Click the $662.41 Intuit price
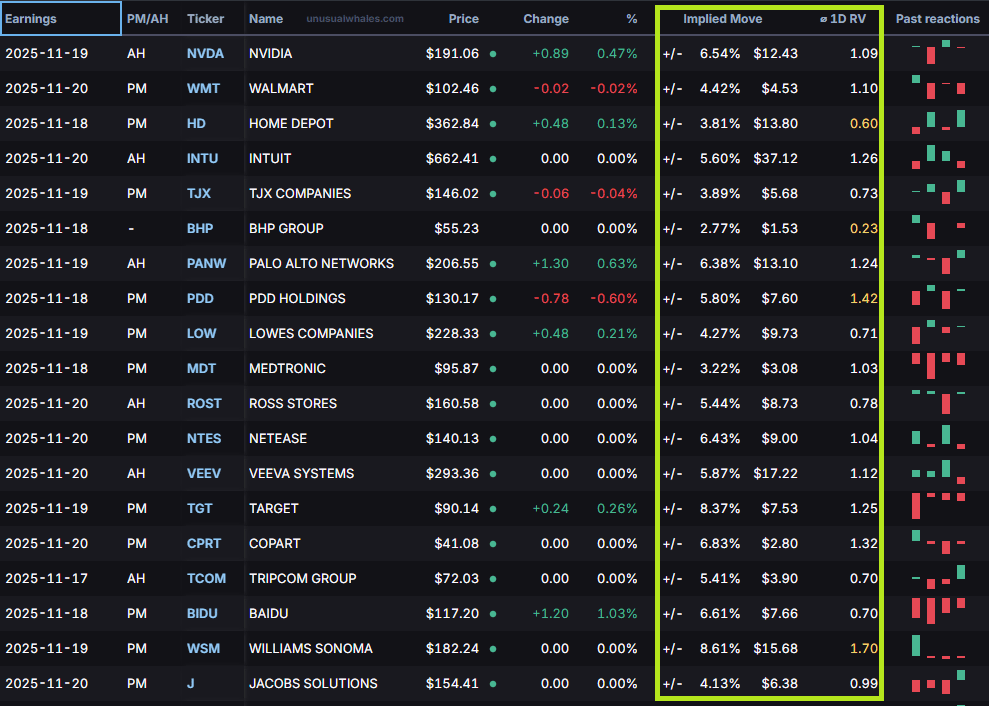989x706 pixels. [x=452, y=158]
